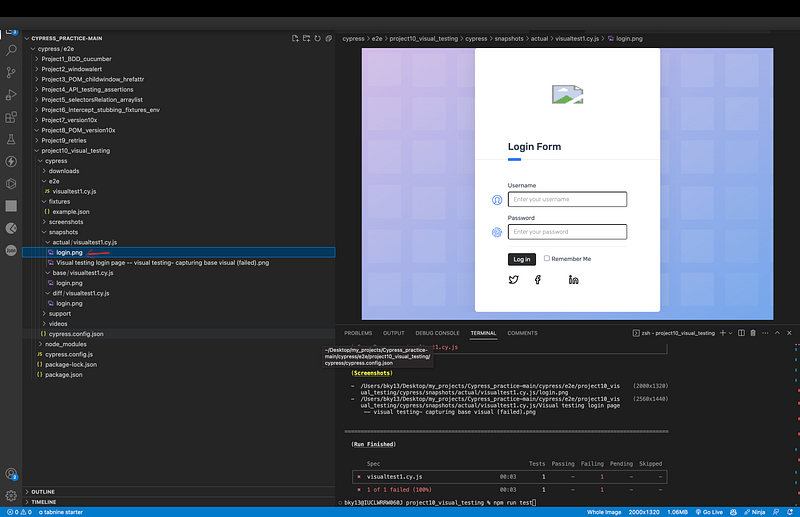The height and width of the screenshot is (517, 800).
Task: Open the Search view in activity bar
Action: coord(11,50)
